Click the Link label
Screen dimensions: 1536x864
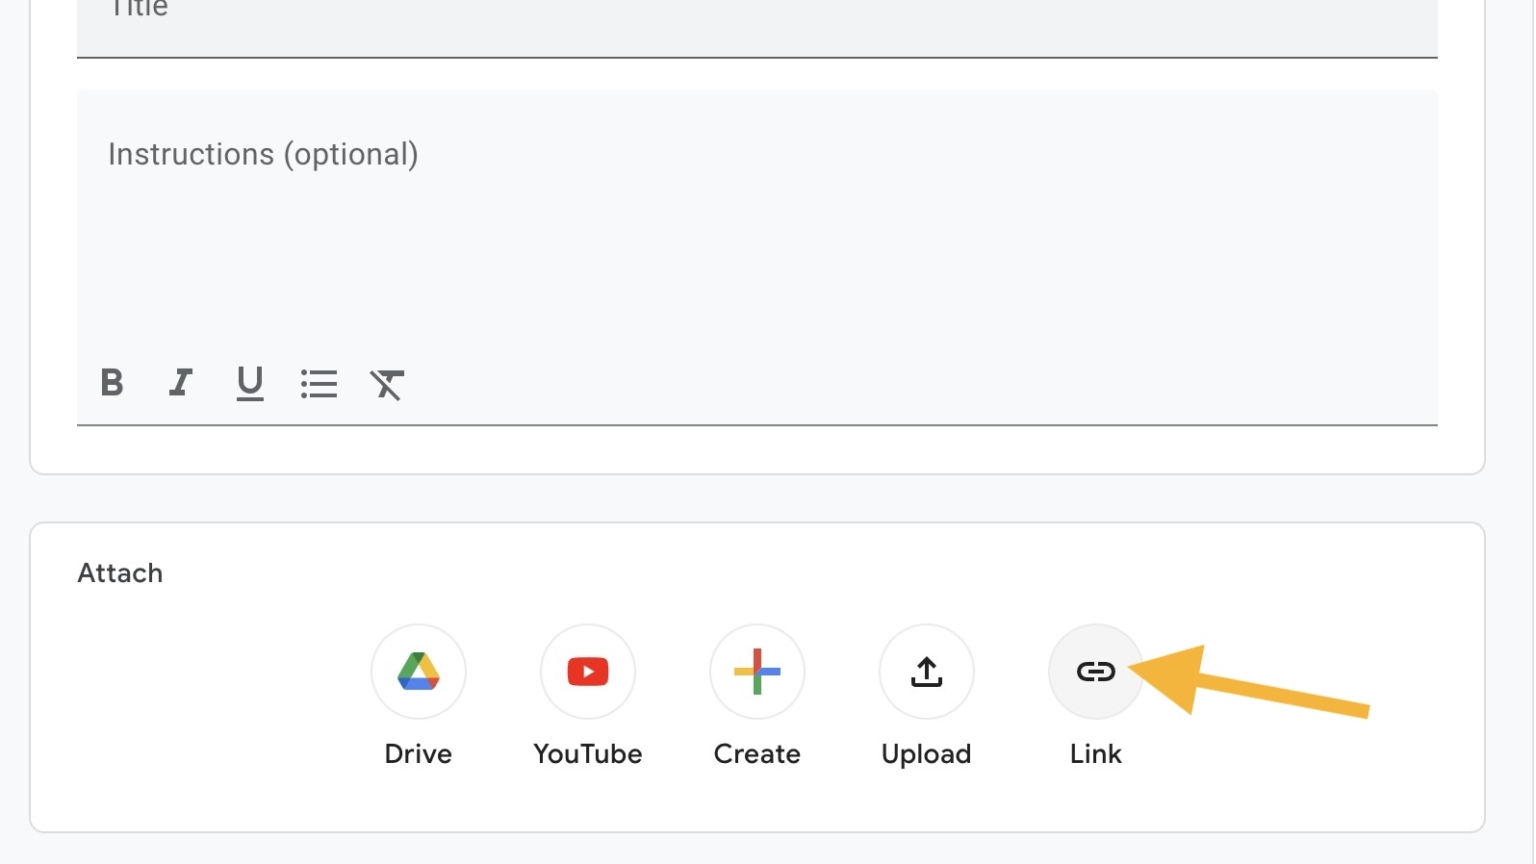point(1094,754)
